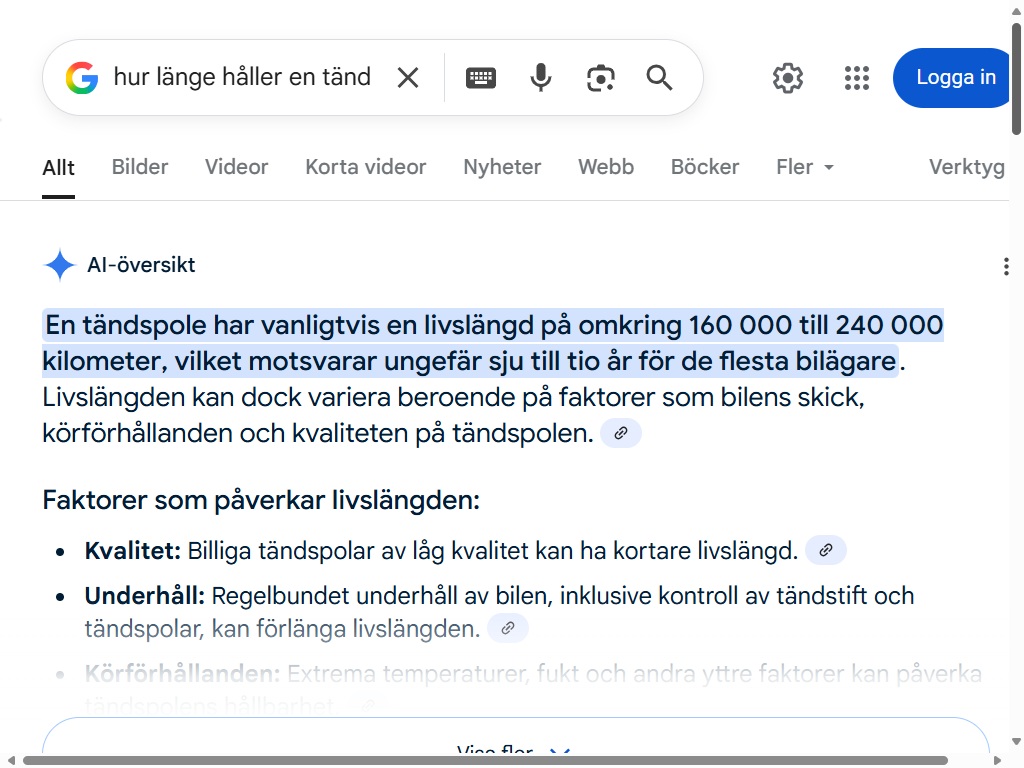Open the Google apps grid
The height and width of the screenshot is (768, 1024).
[x=857, y=78]
